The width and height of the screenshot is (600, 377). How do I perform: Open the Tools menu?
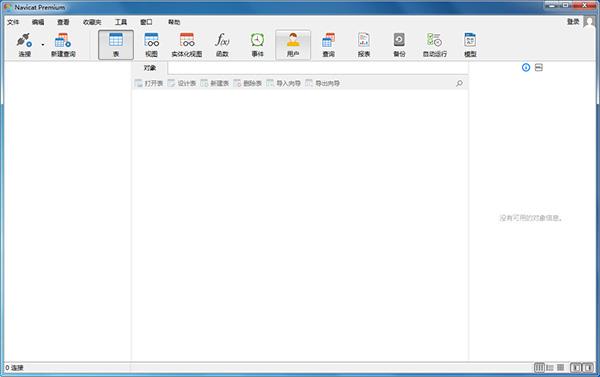click(x=121, y=22)
